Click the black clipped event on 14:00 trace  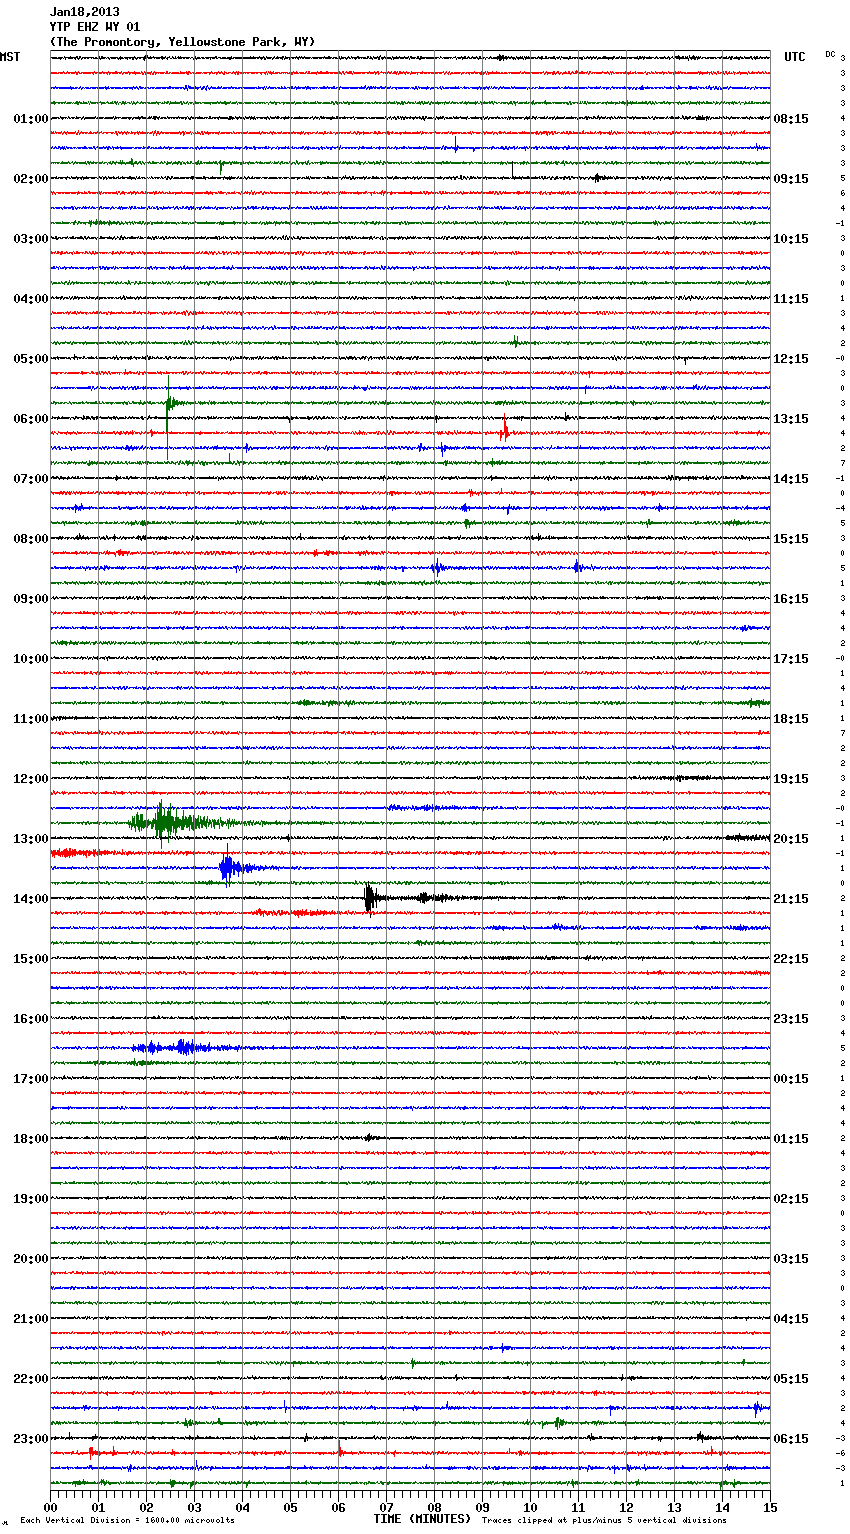pos(369,898)
